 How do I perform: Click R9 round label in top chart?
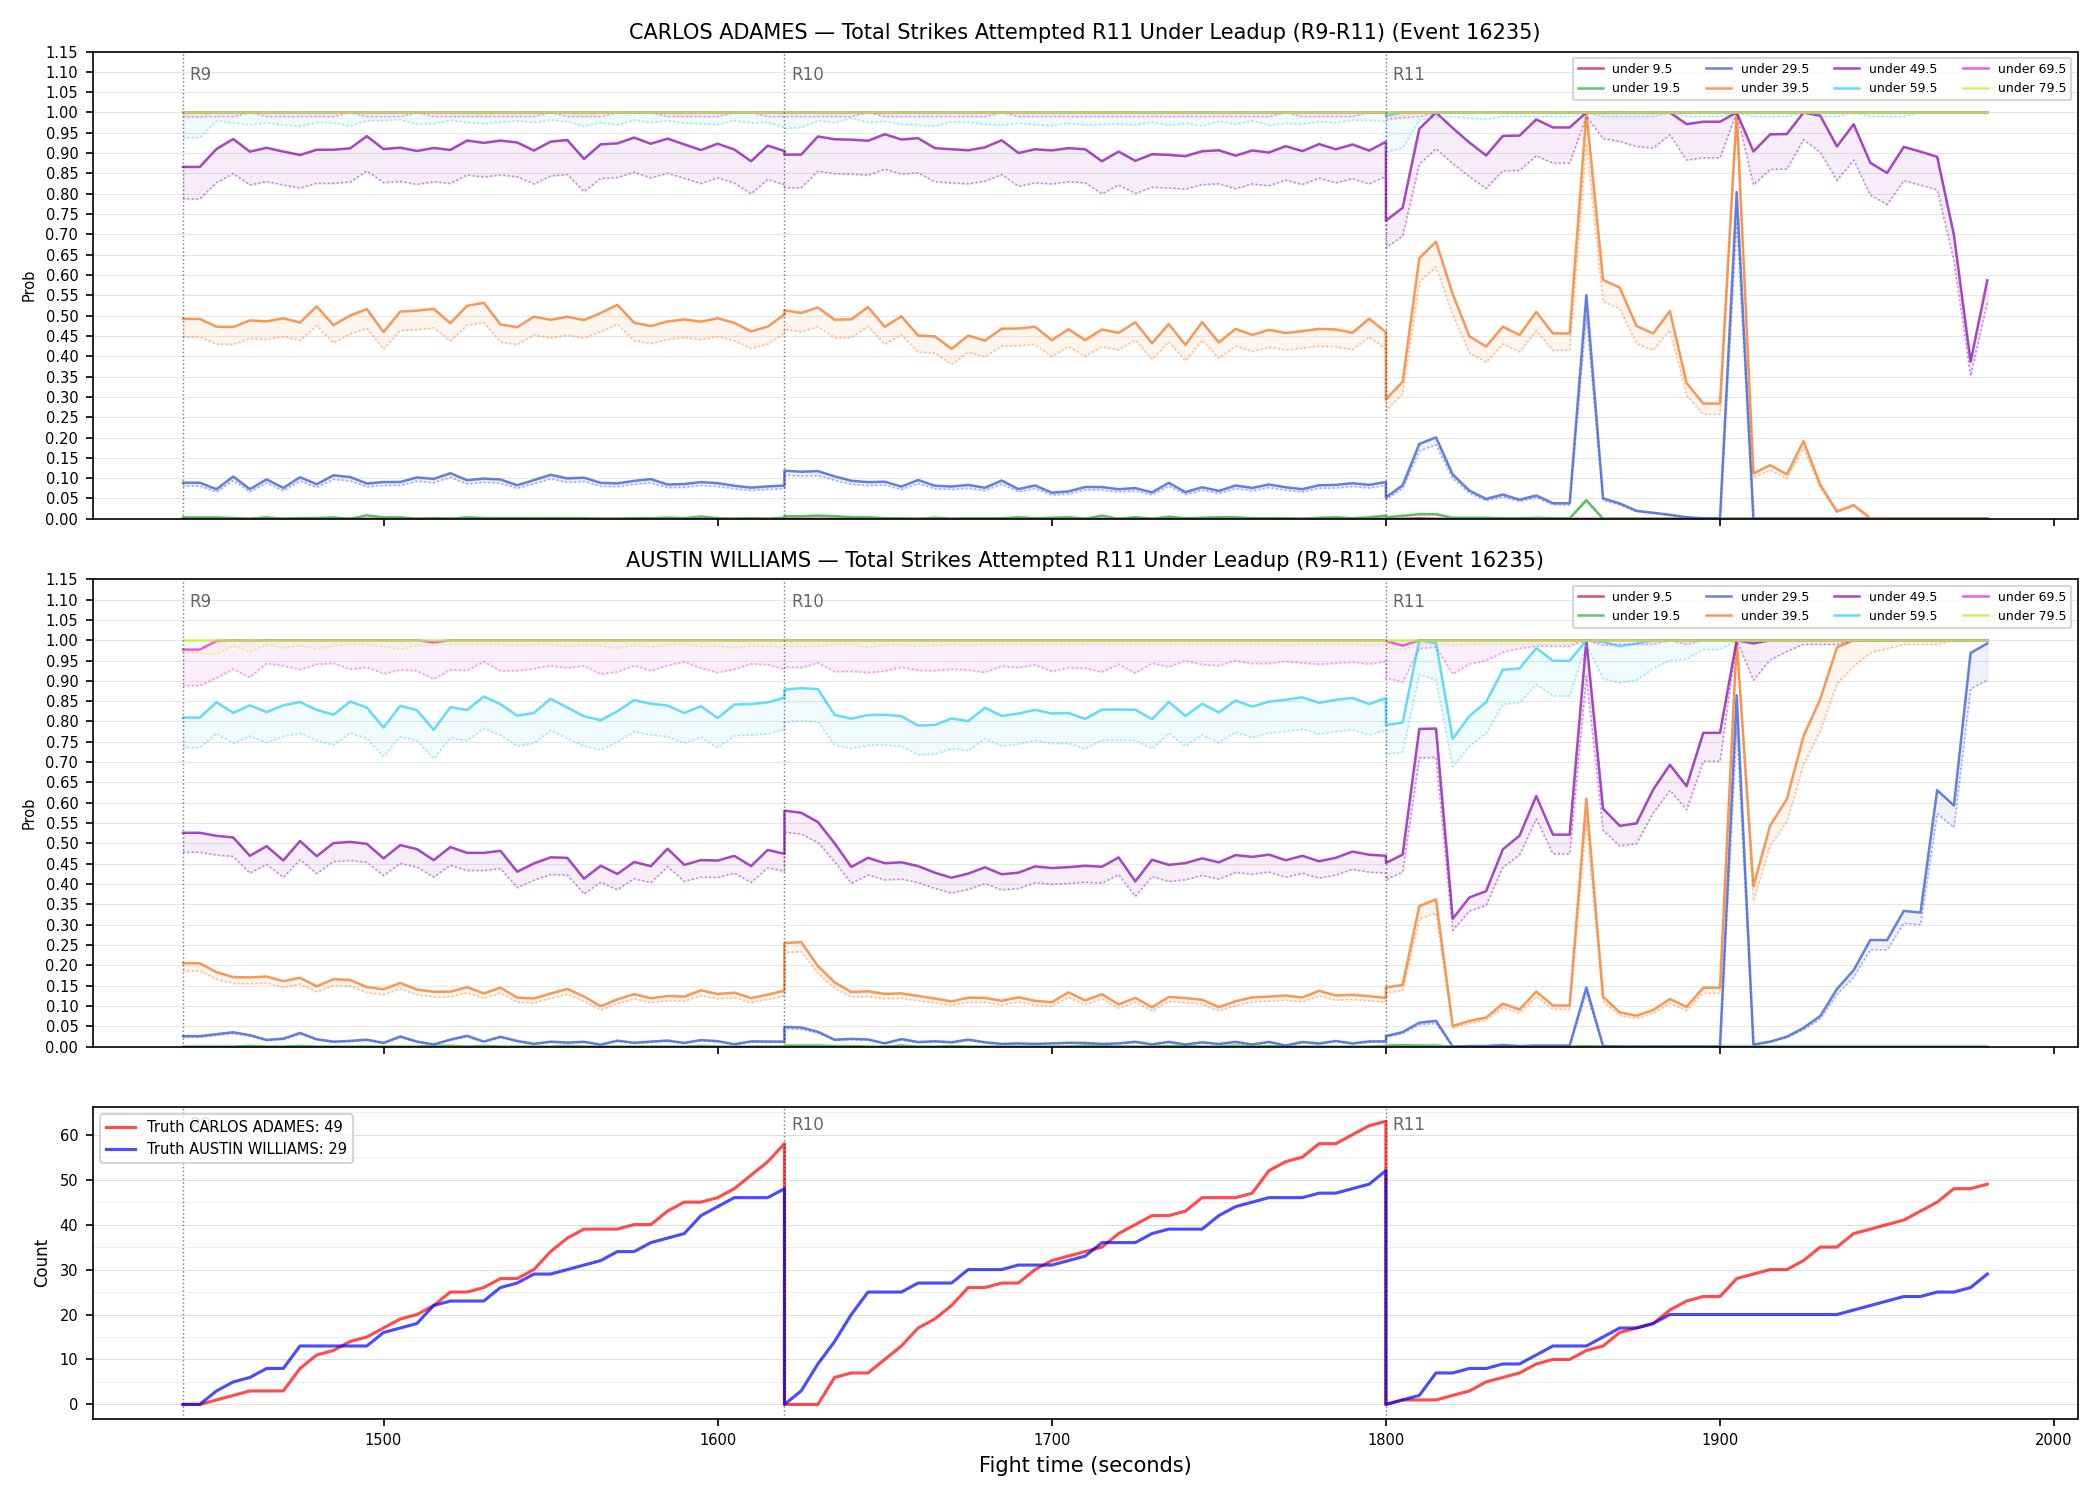coord(200,74)
